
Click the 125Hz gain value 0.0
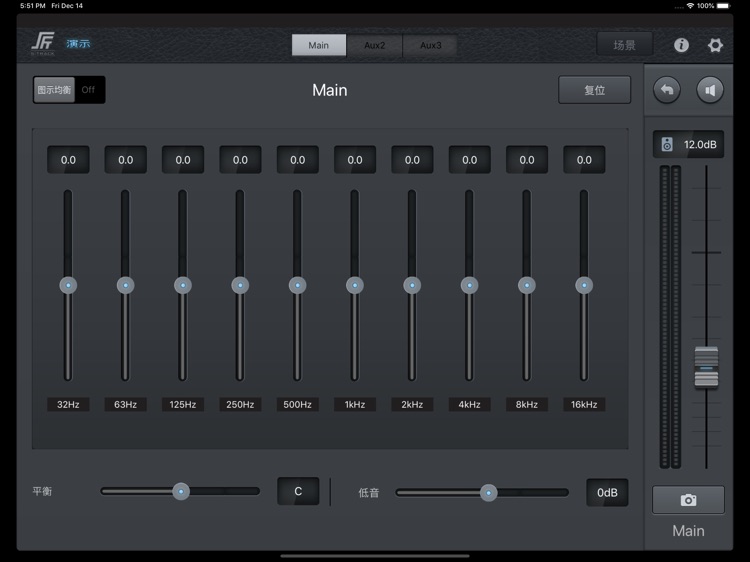183,160
